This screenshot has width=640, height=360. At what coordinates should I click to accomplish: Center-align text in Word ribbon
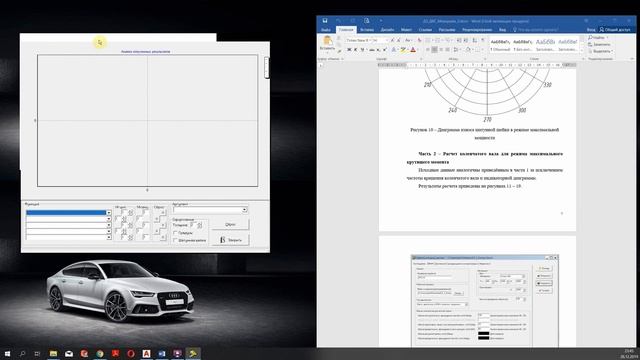pos(434,50)
